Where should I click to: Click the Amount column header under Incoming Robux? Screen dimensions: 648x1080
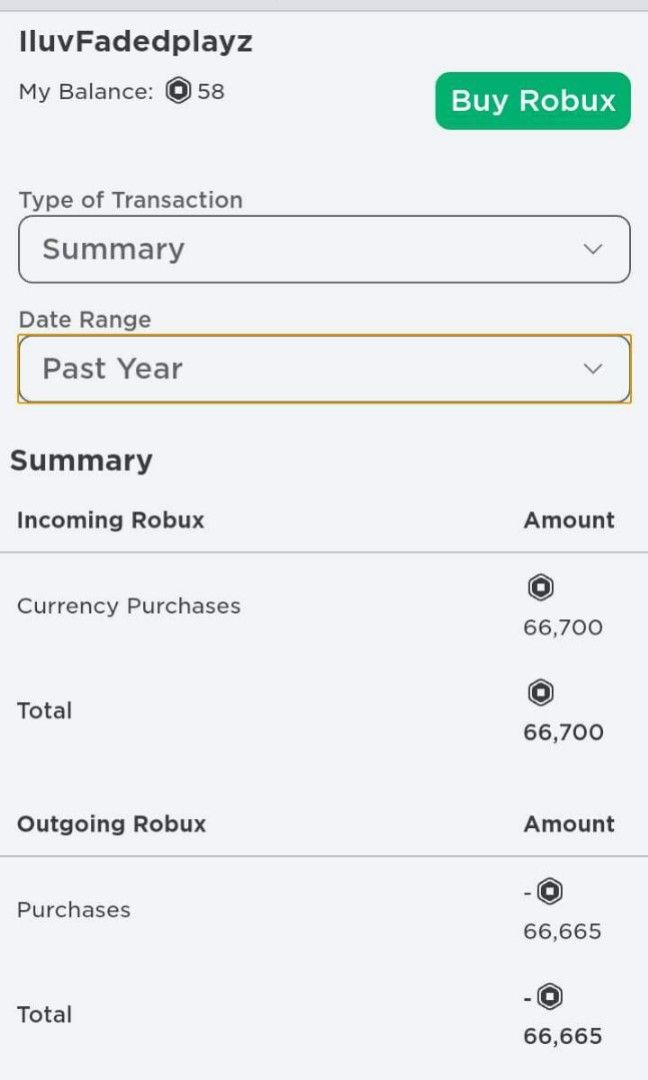569,520
